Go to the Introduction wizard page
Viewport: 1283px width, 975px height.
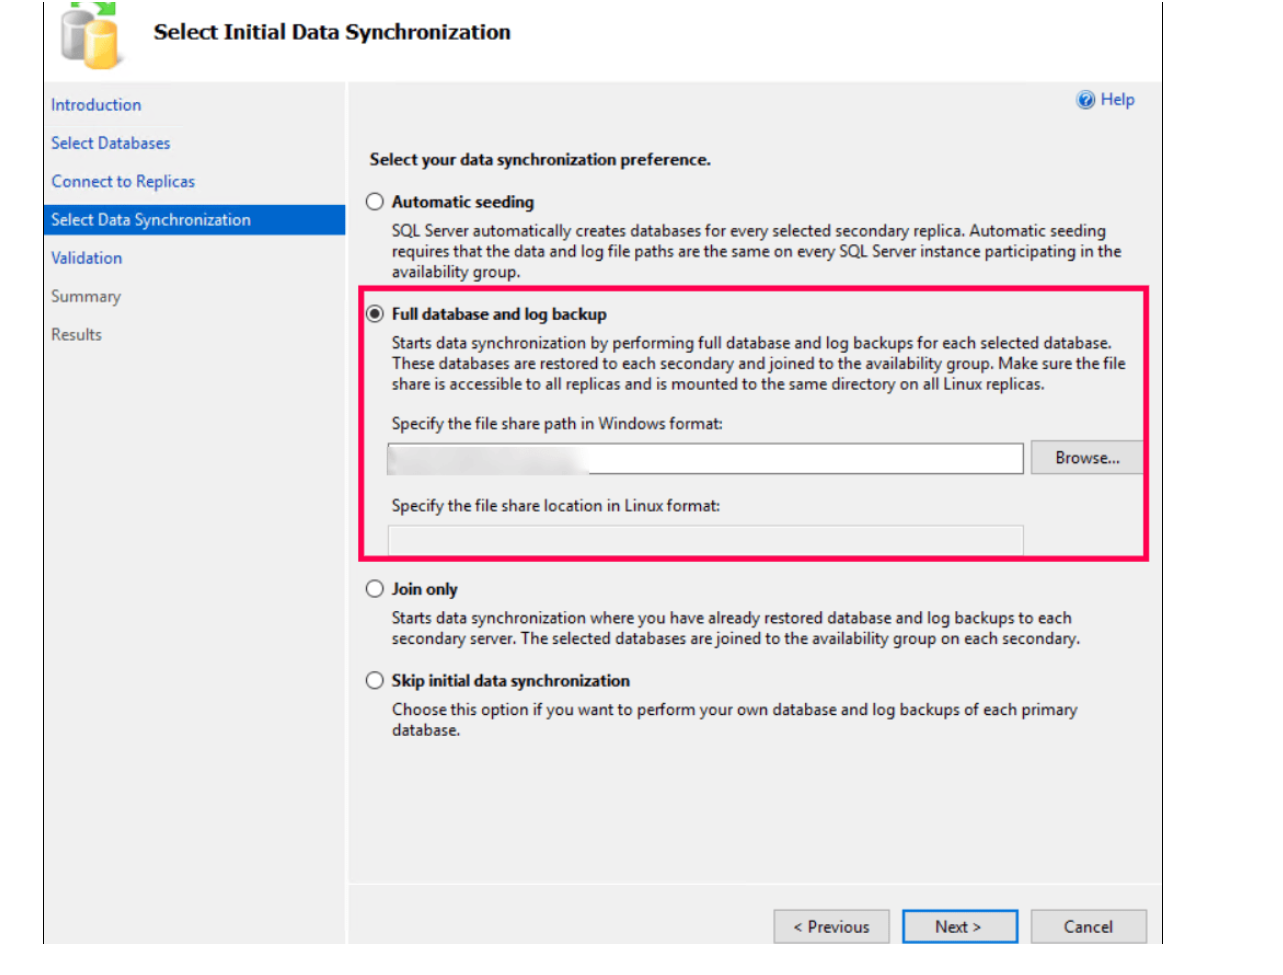coord(96,105)
